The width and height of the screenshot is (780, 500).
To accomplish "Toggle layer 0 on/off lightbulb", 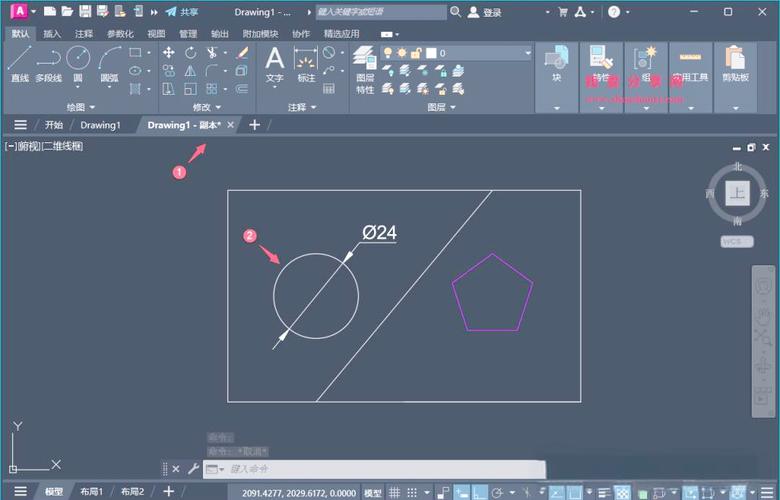I will tap(388, 53).
